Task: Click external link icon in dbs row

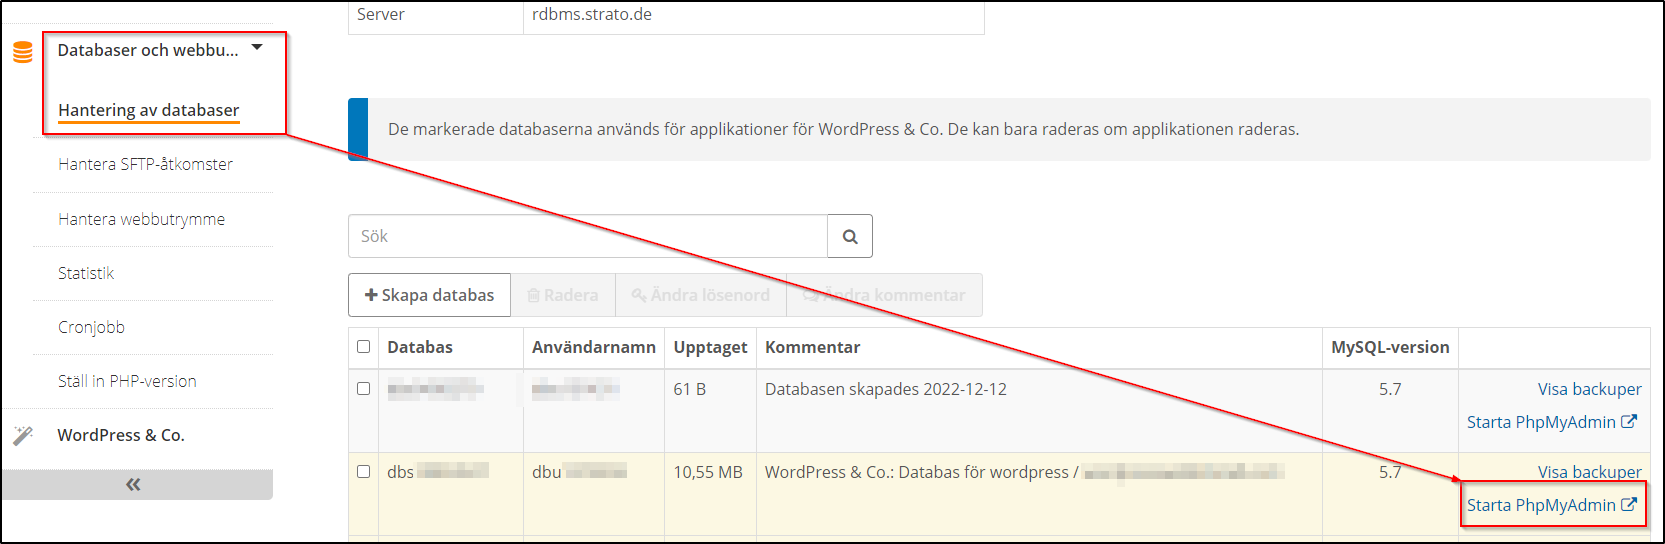Action: coord(1629,504)
